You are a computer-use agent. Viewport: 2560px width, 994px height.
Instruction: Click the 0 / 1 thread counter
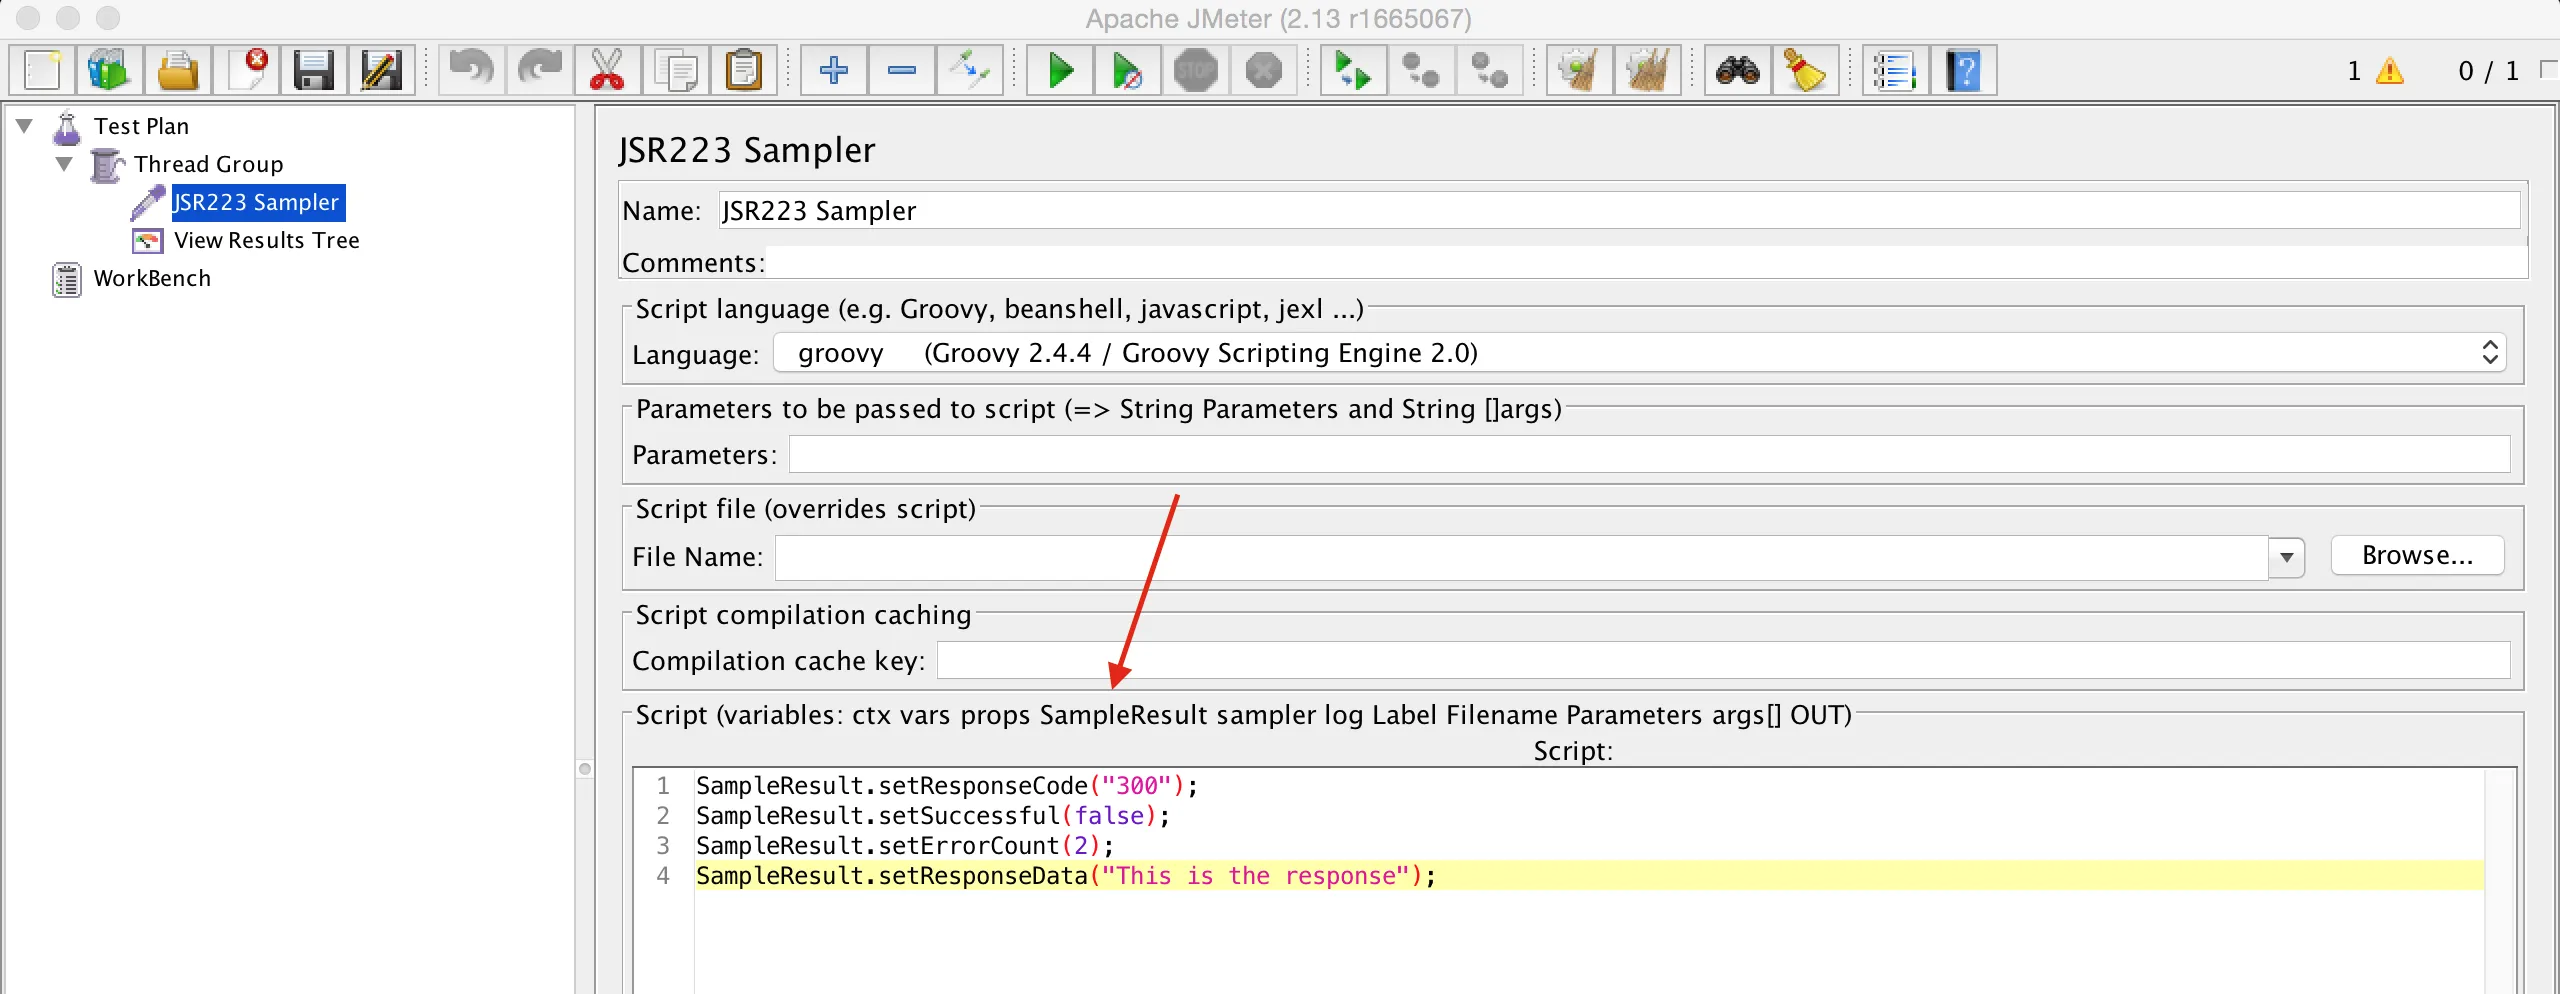coord(2488,71)
